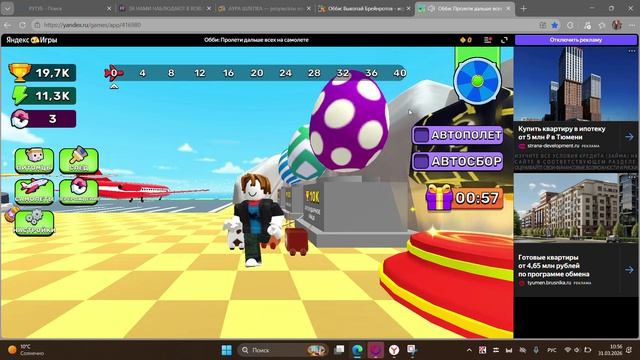Image resolution: width=640 pixels, height=360 pixels.
Task: Click the Отключить рекламу button
Action: [x=576, y=40]
